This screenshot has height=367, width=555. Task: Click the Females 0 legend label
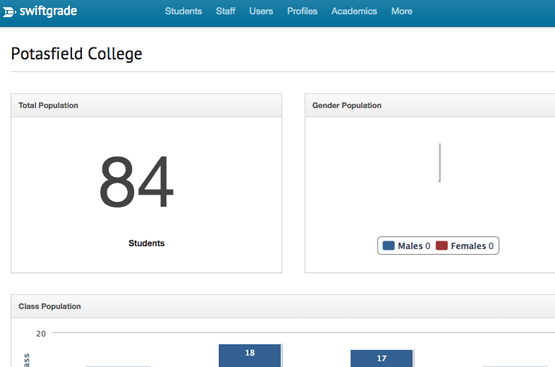(472, 246)
